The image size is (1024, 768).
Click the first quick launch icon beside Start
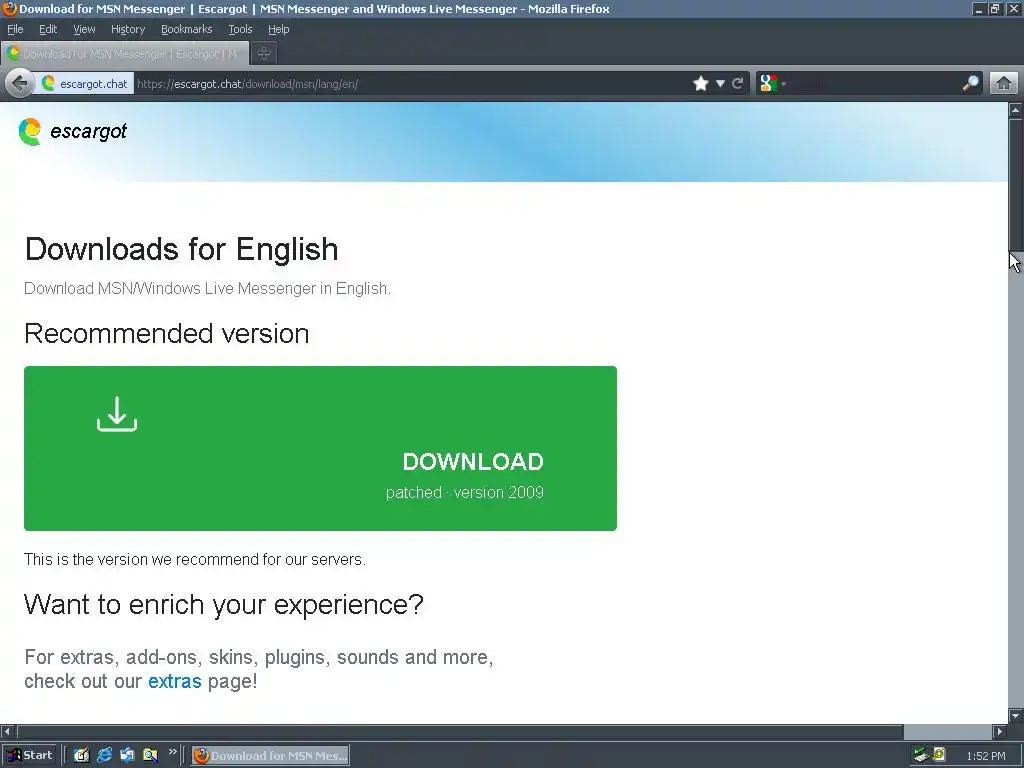[81, 756]
